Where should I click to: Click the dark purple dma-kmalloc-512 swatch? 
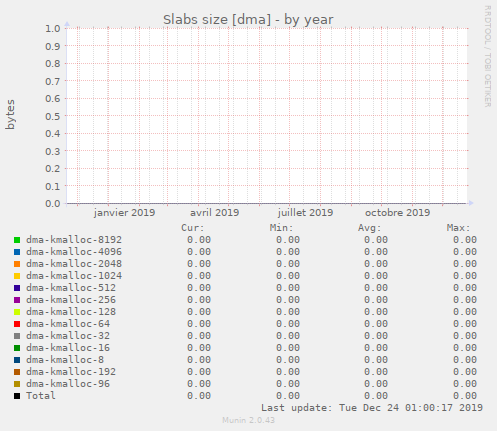17,288
